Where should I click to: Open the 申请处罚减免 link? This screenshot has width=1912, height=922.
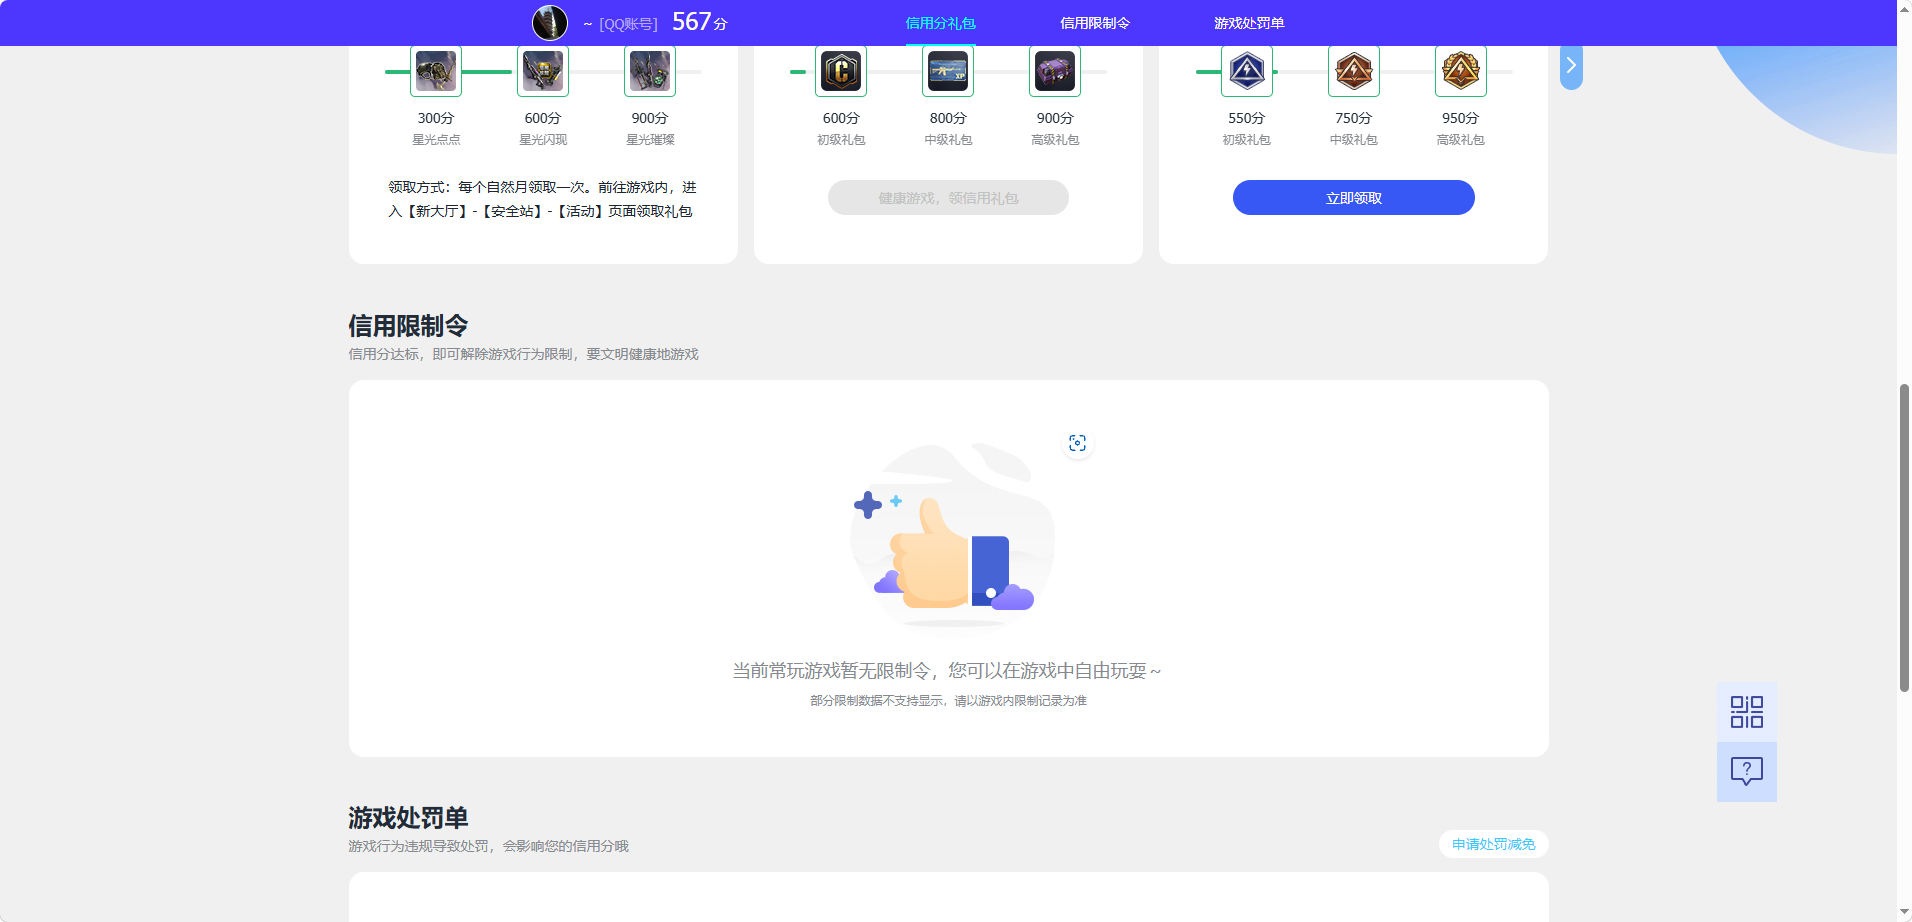[x=1494, y=844]
